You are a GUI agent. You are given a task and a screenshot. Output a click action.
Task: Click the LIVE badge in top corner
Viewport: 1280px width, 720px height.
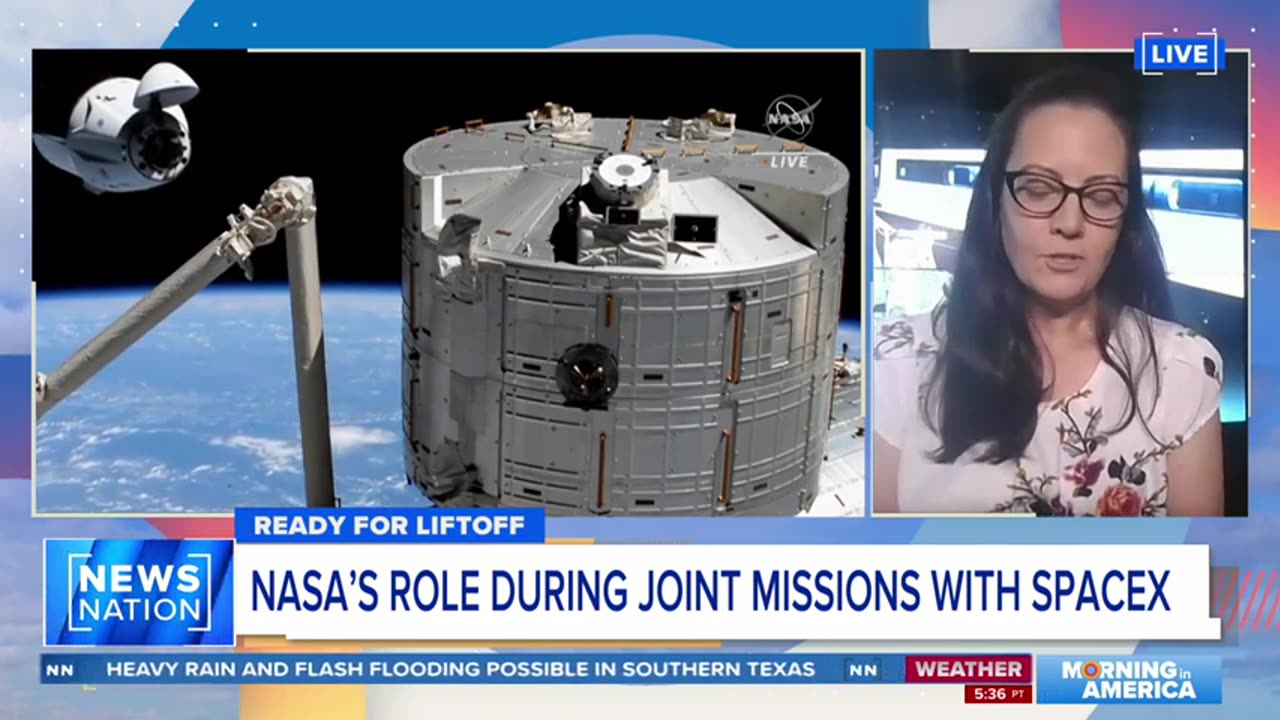1181,54
